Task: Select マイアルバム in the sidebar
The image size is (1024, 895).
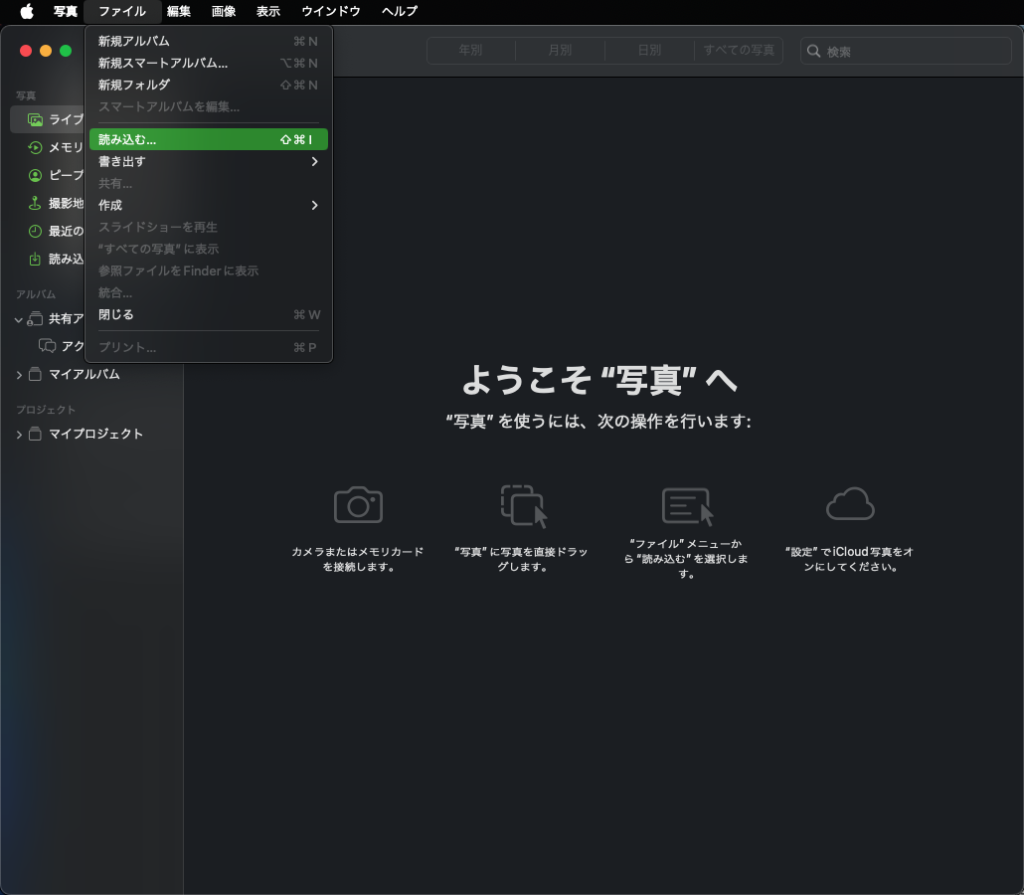Action: (84, 374)
